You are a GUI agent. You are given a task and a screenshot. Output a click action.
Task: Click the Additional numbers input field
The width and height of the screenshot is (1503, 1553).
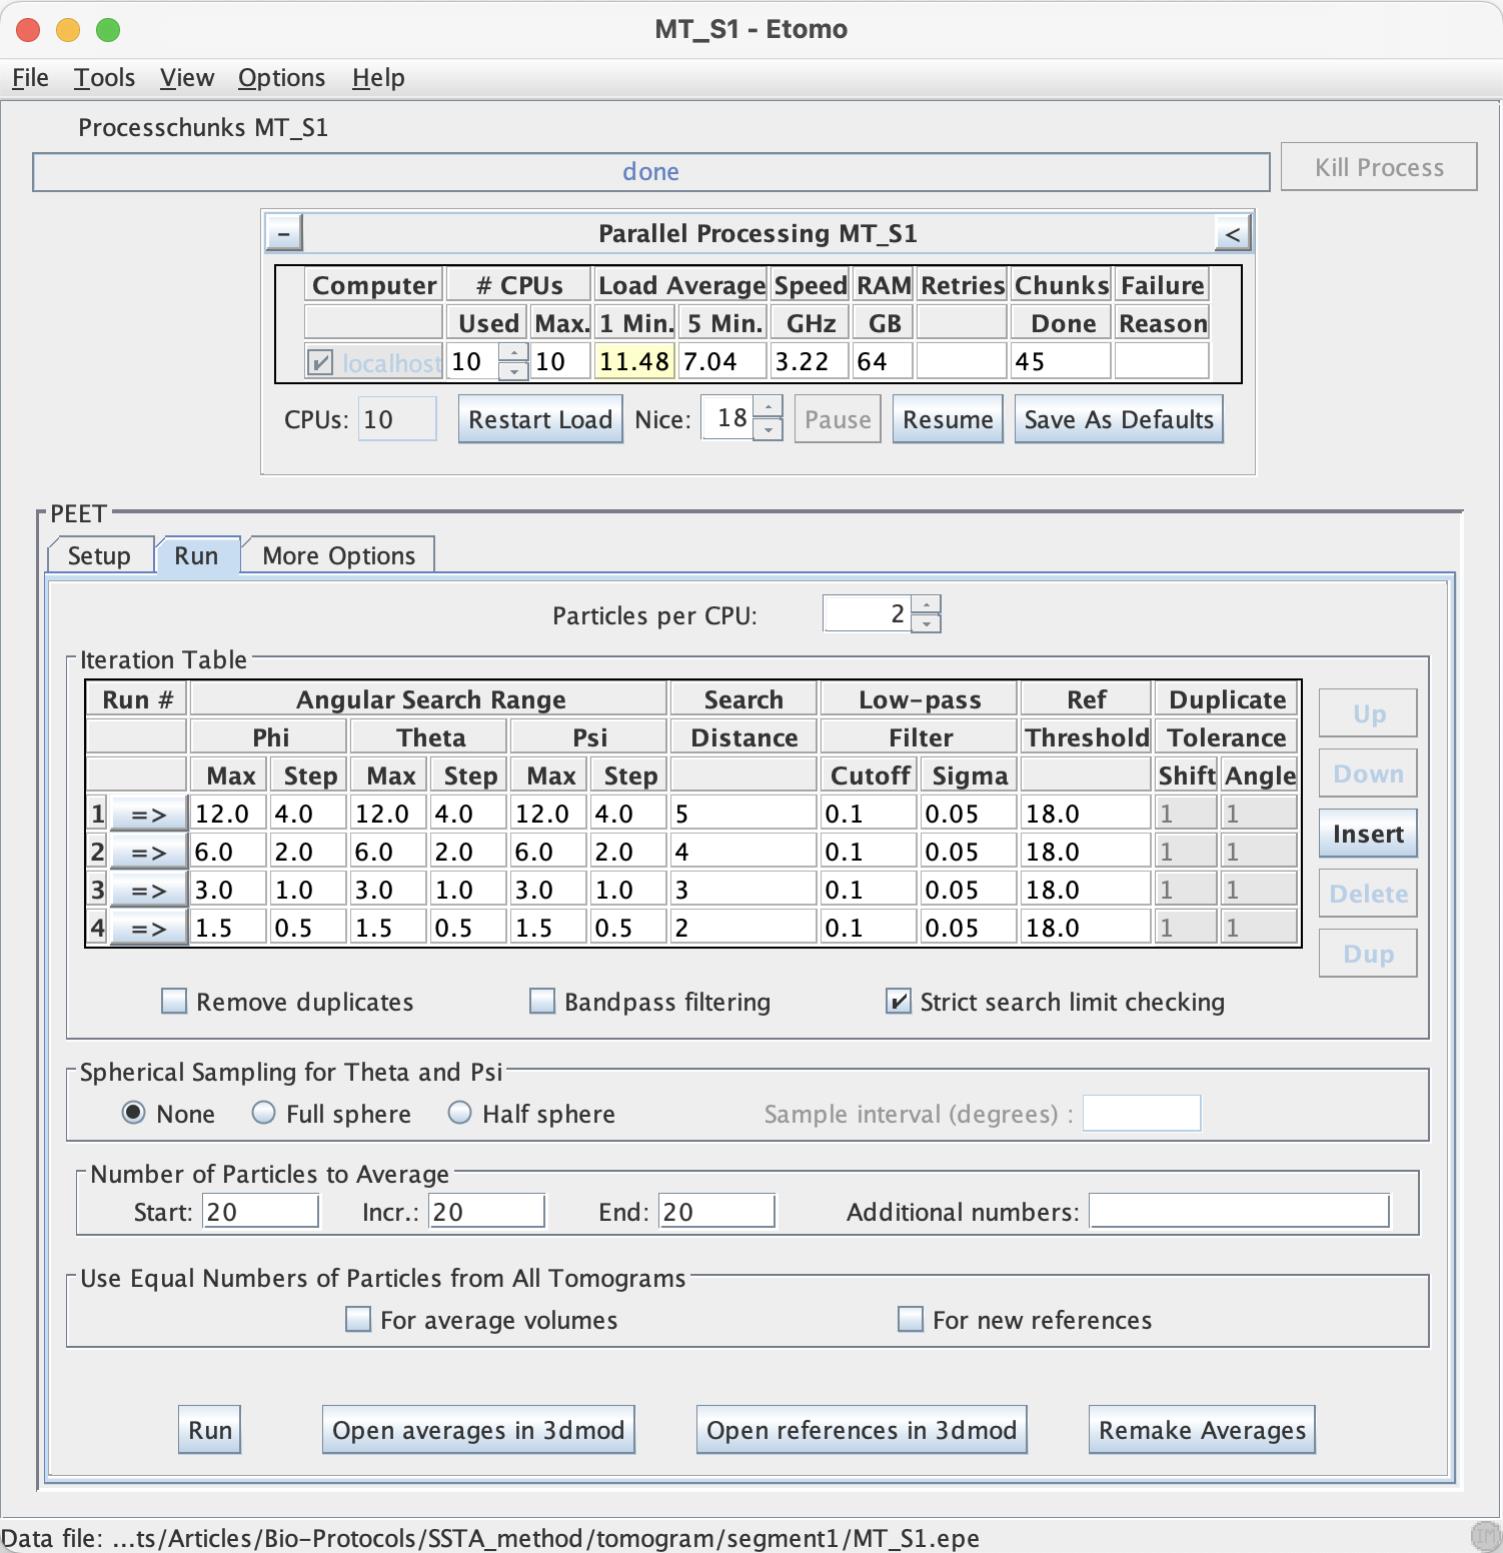(x=1239, y=1211)
